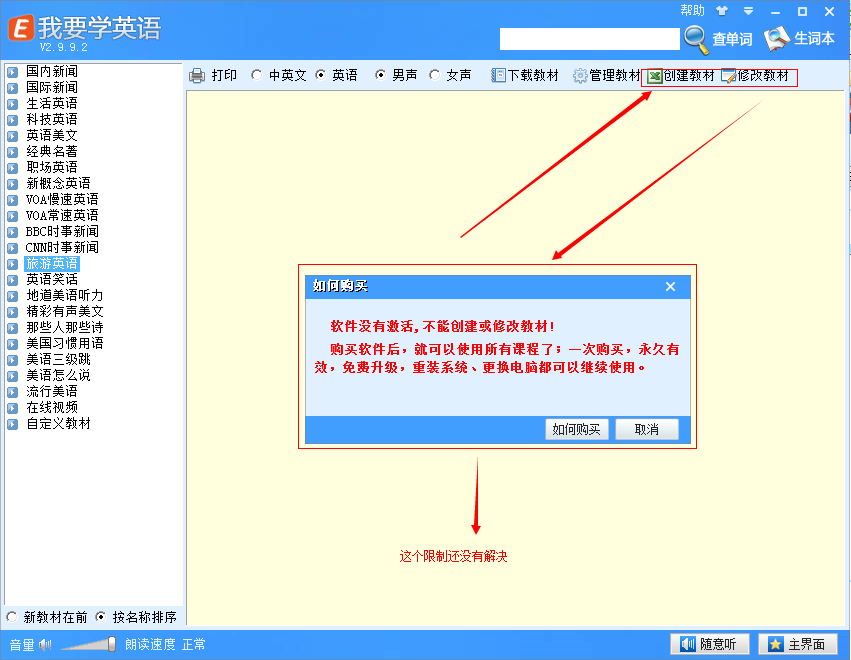Click arrow icon beside VOA慢速英语
Screen dimensions: 851x660
coord(12,200)
